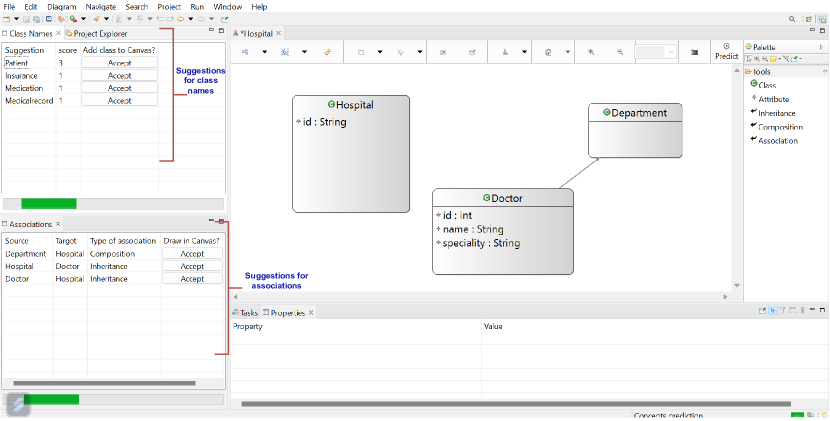Open the zoom level combo box
This screenshot has width=830, height=421.
655,52
